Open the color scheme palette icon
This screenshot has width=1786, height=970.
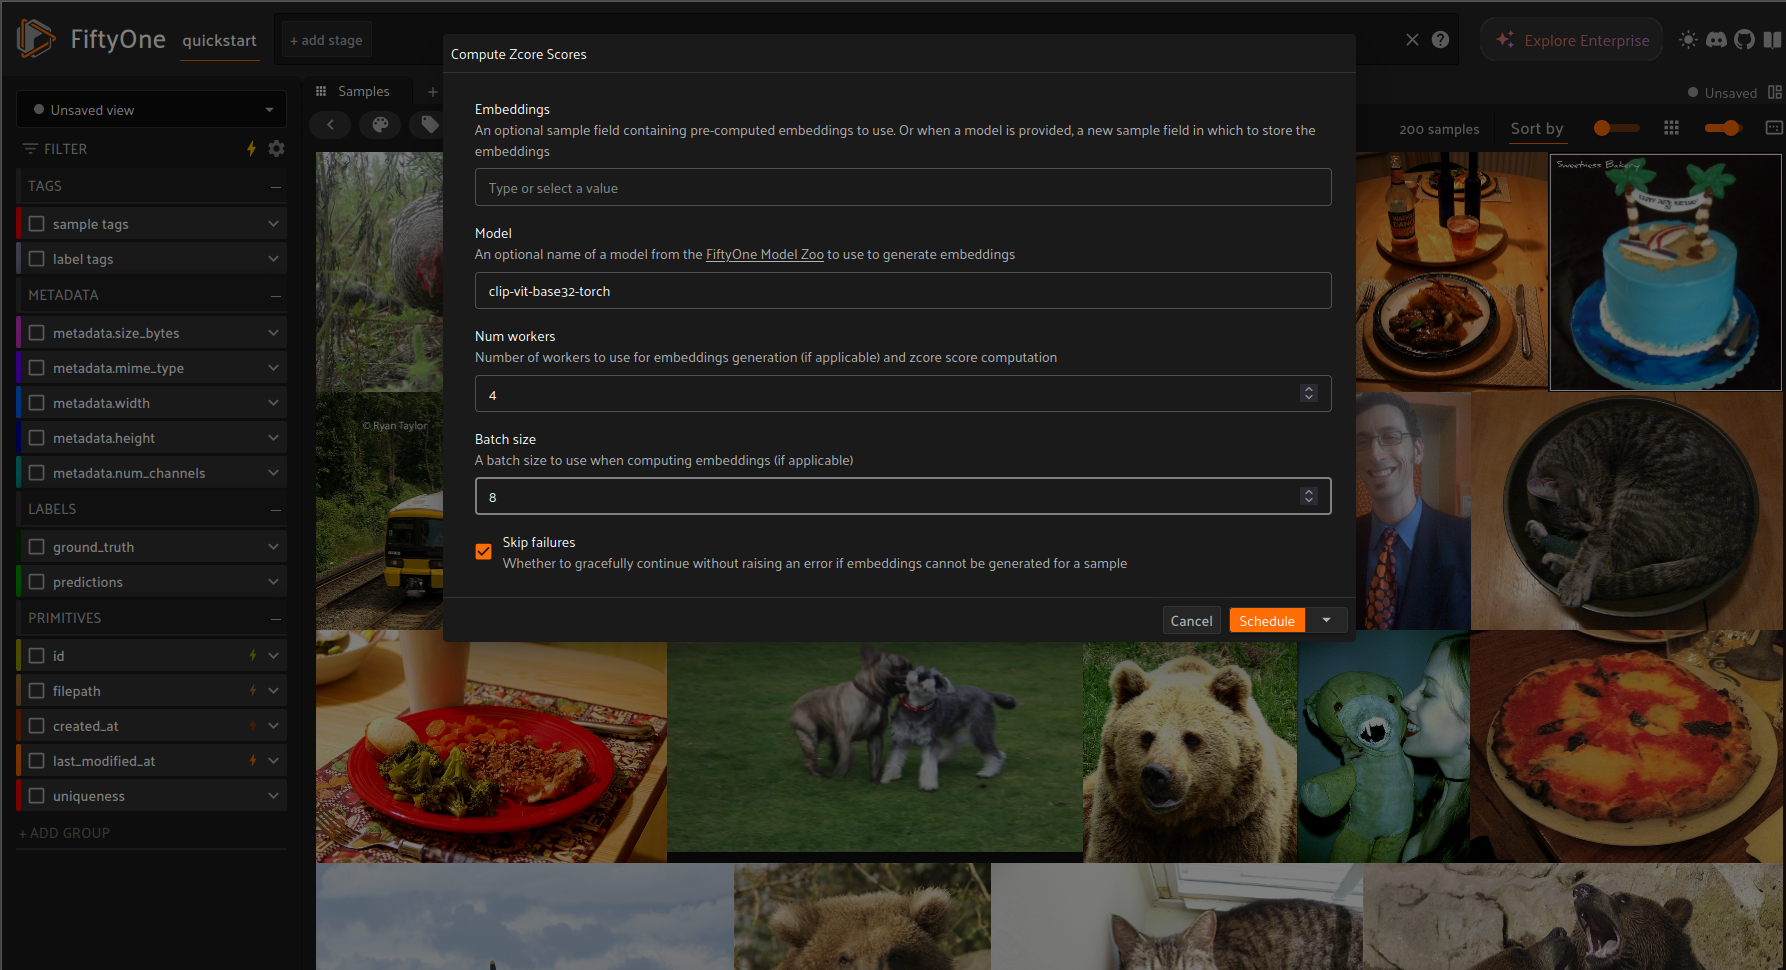click(380, 125)
